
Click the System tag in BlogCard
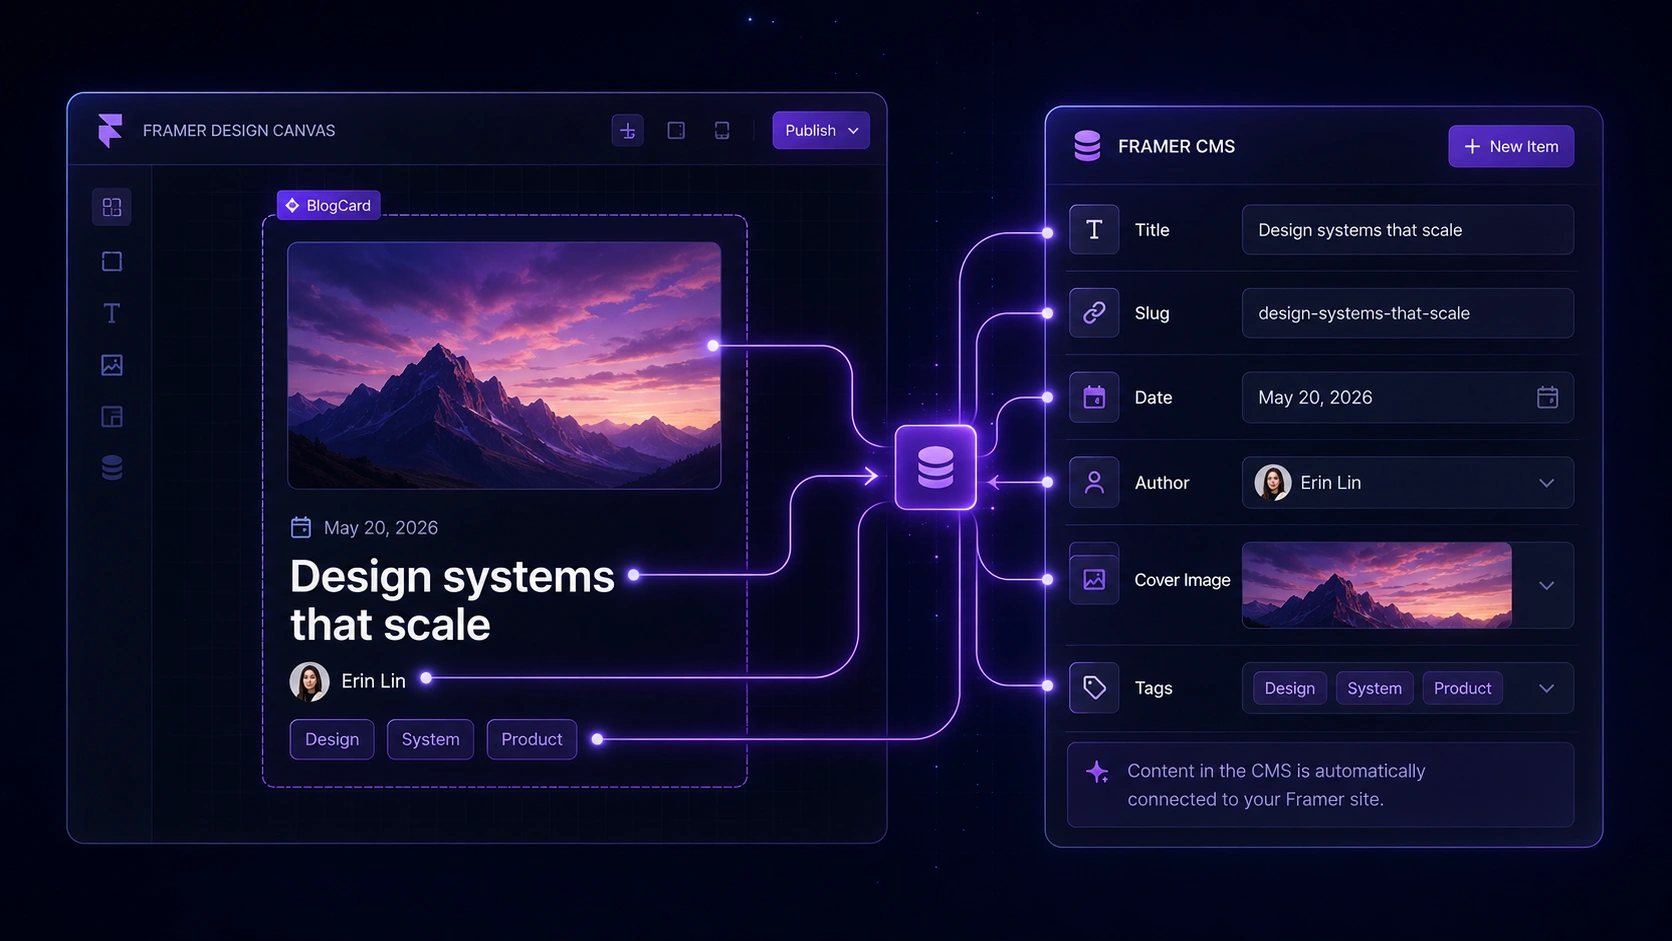coord(430,739)
